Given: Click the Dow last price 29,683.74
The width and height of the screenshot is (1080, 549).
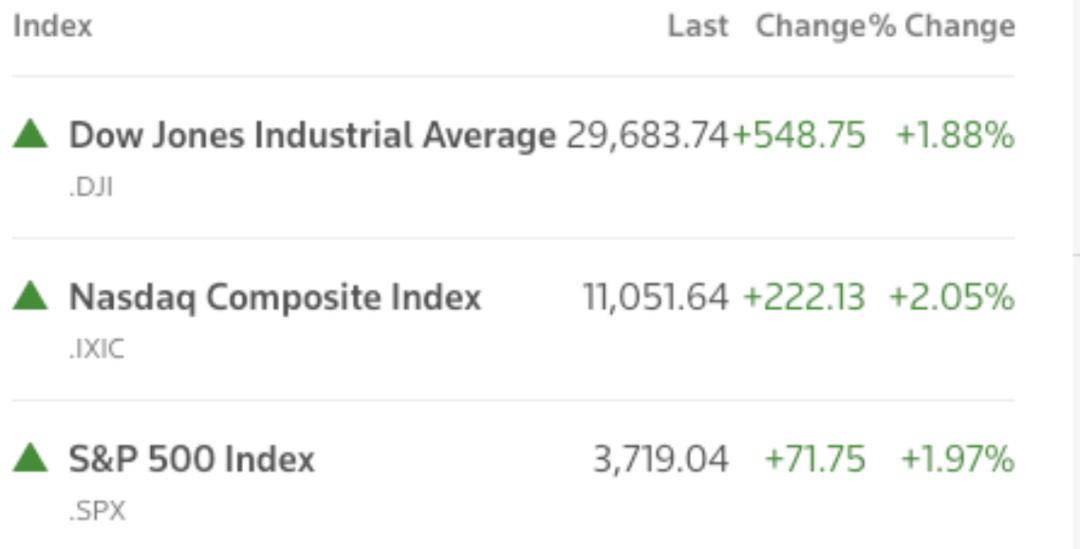Looking at the screenshot, I should tap(647, 135).
